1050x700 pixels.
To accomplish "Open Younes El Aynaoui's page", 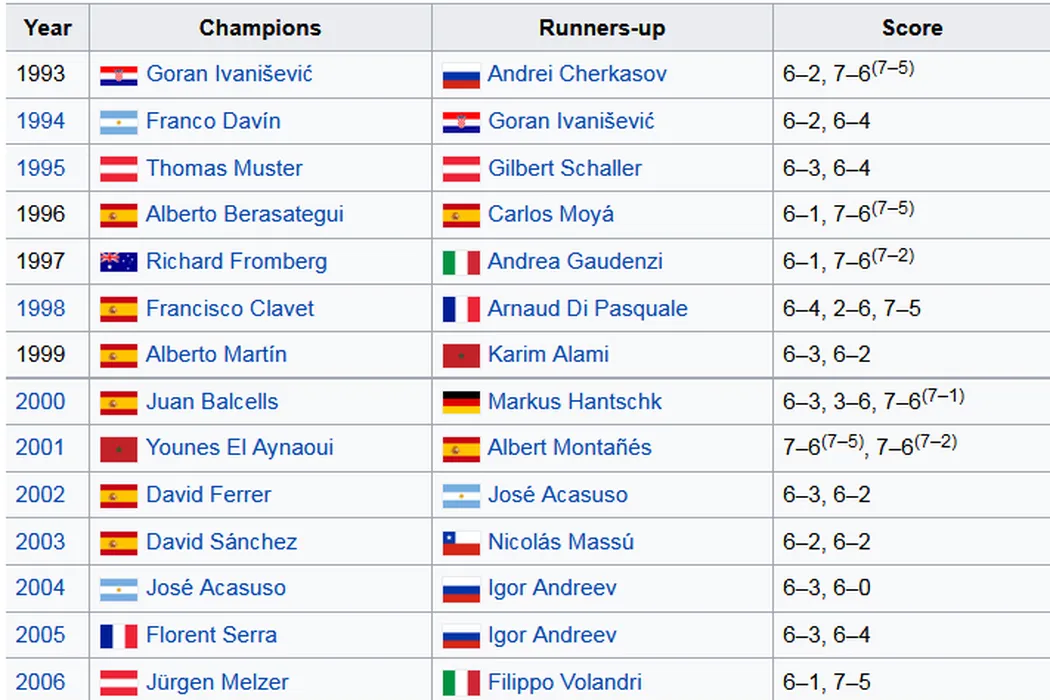I will point(239,447).
